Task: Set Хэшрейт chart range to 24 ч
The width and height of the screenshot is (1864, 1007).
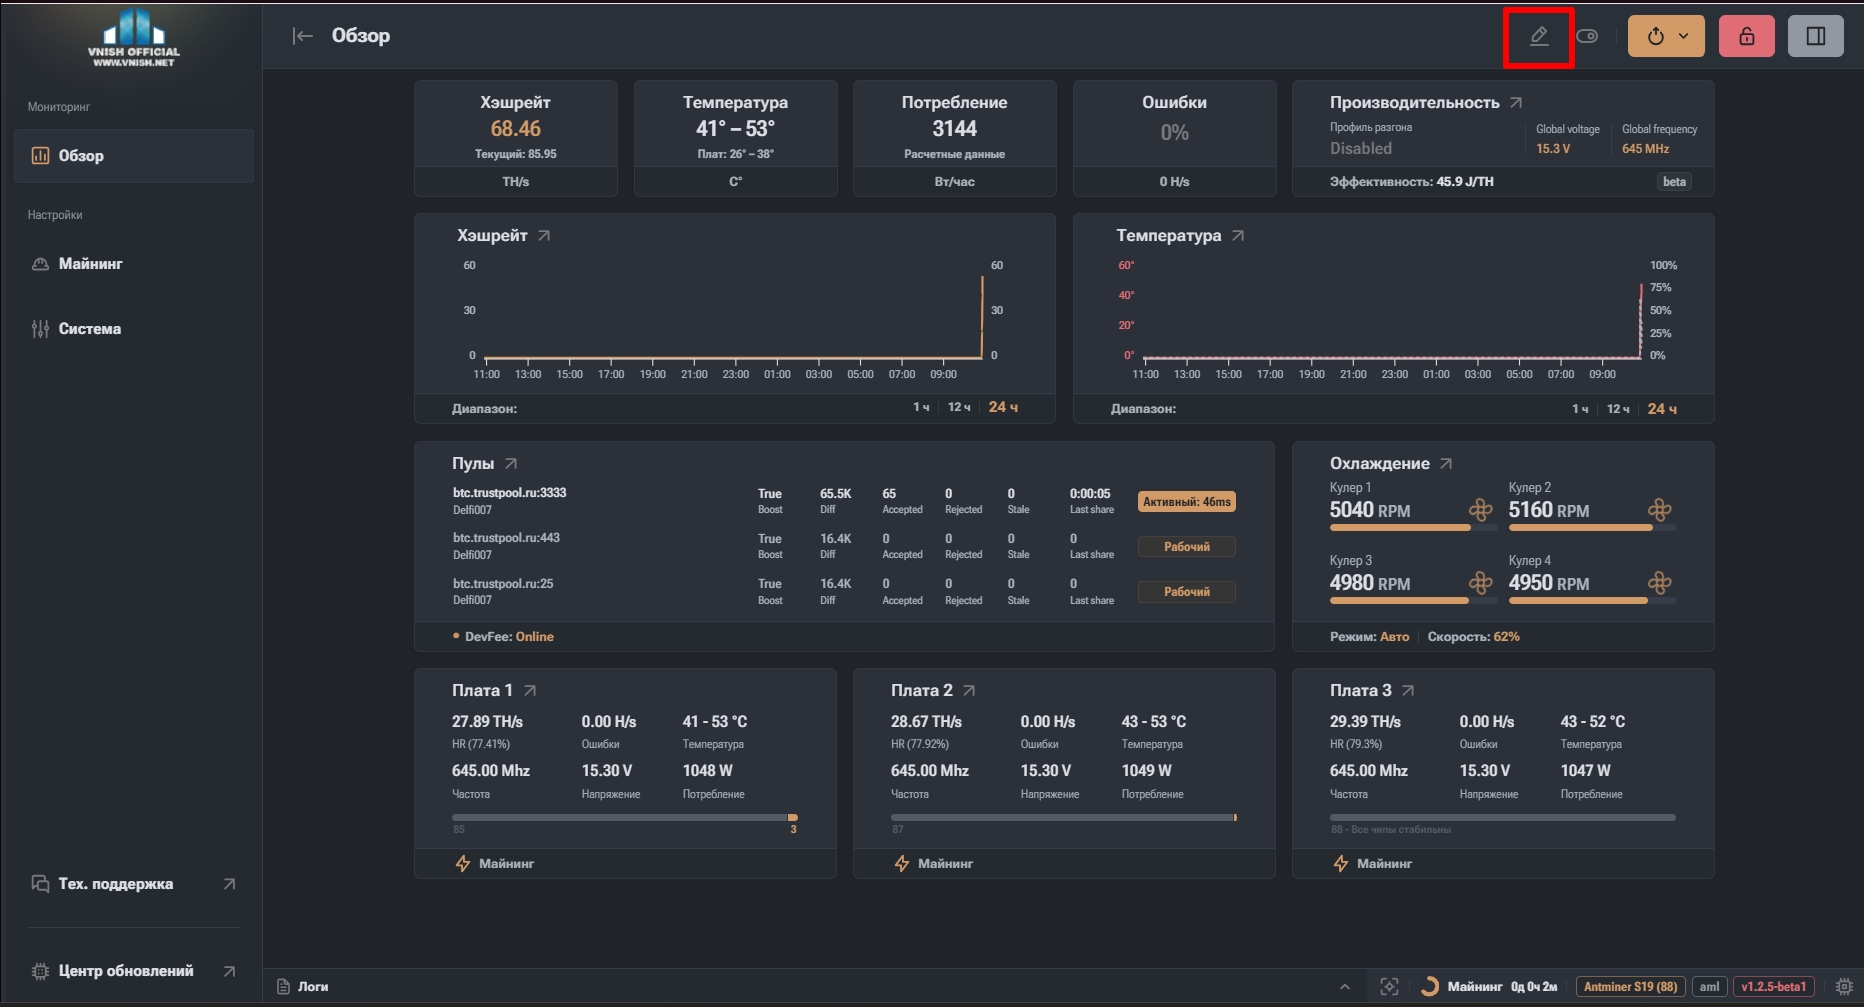Action: coord(1003,408)
